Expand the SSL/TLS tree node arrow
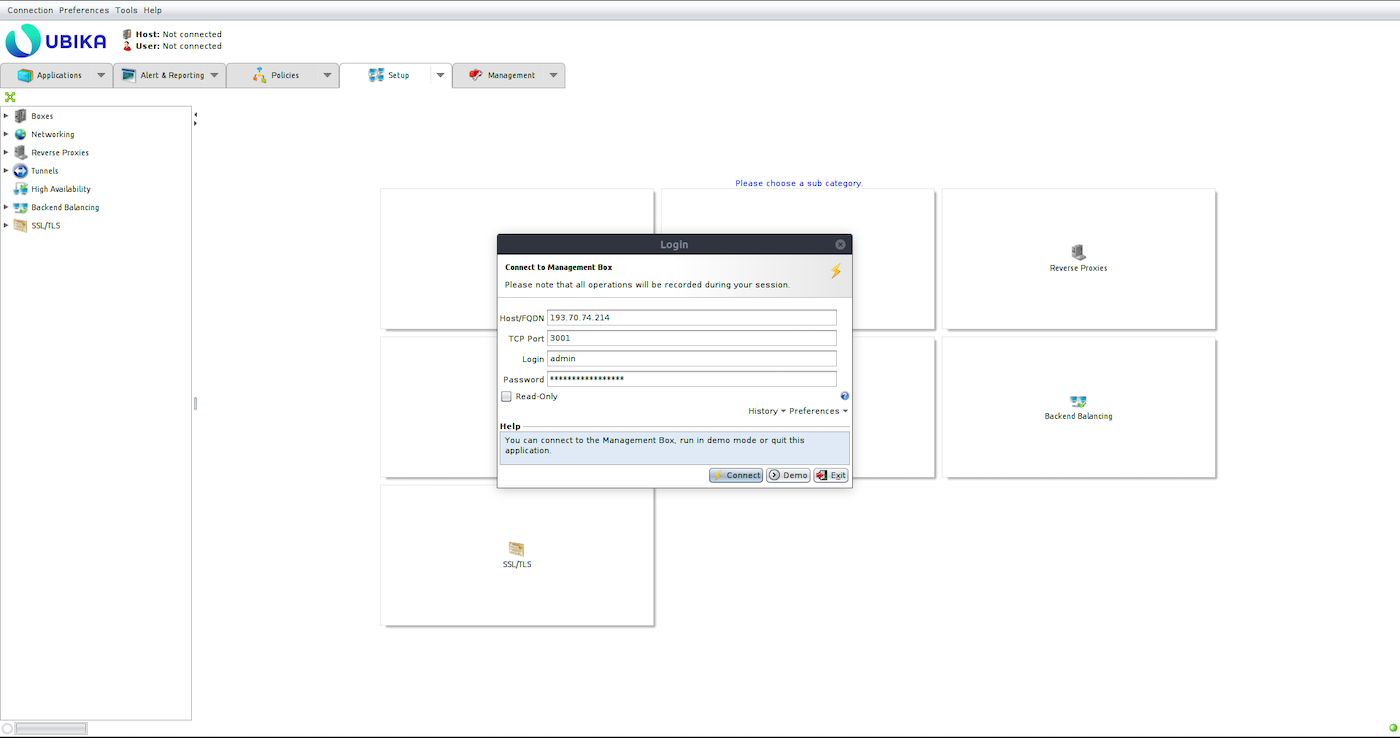This screenshot has width=1400, height=738. coord(6,225)
